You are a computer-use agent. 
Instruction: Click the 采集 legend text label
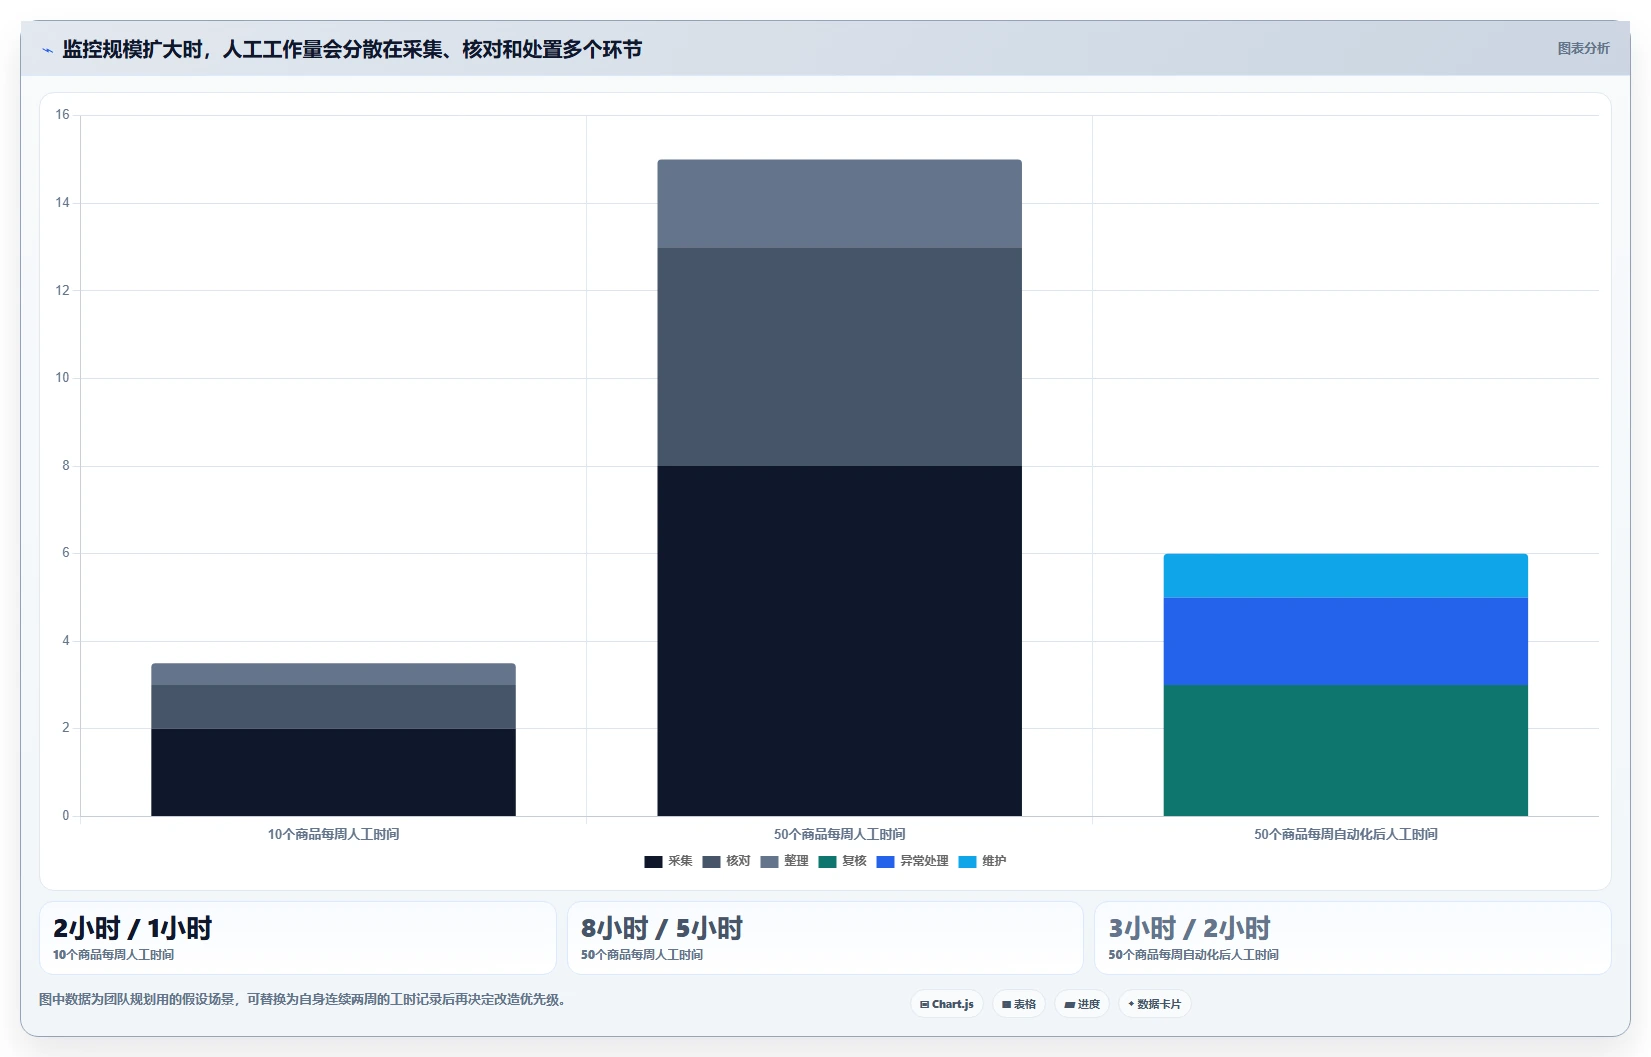(680, 861)
